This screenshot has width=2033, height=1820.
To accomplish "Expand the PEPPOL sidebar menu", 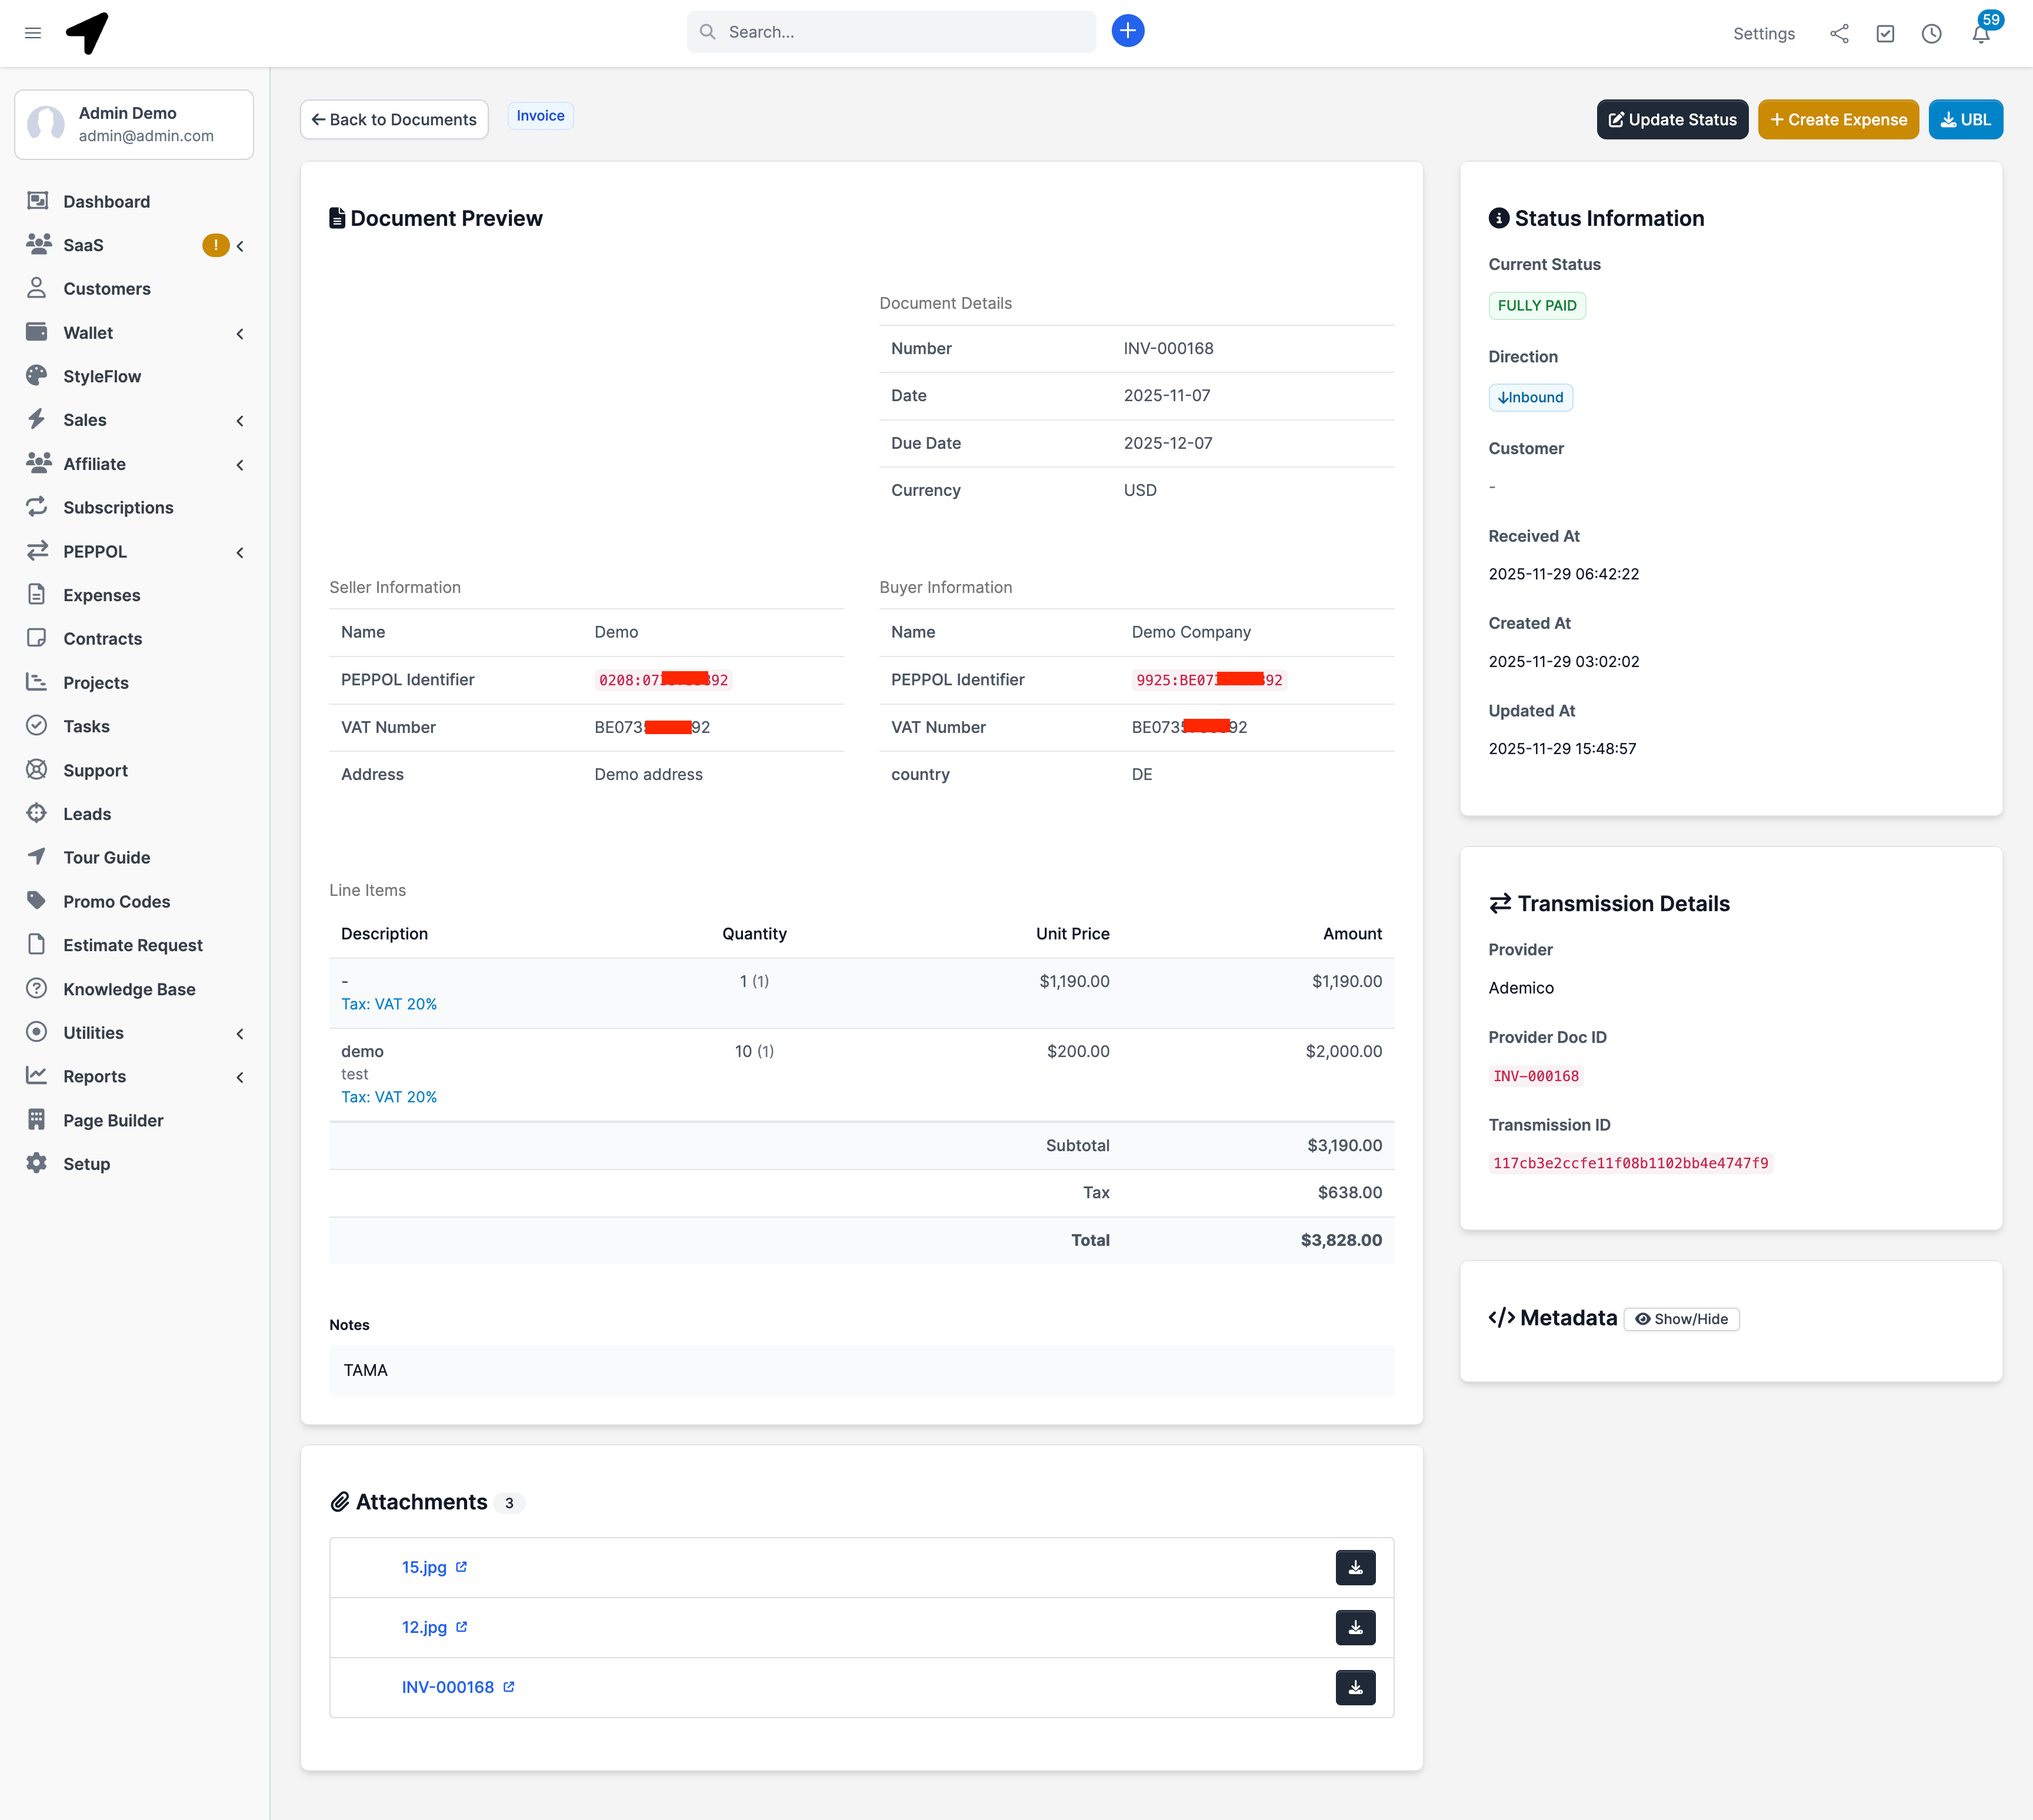I will point(240,552).
